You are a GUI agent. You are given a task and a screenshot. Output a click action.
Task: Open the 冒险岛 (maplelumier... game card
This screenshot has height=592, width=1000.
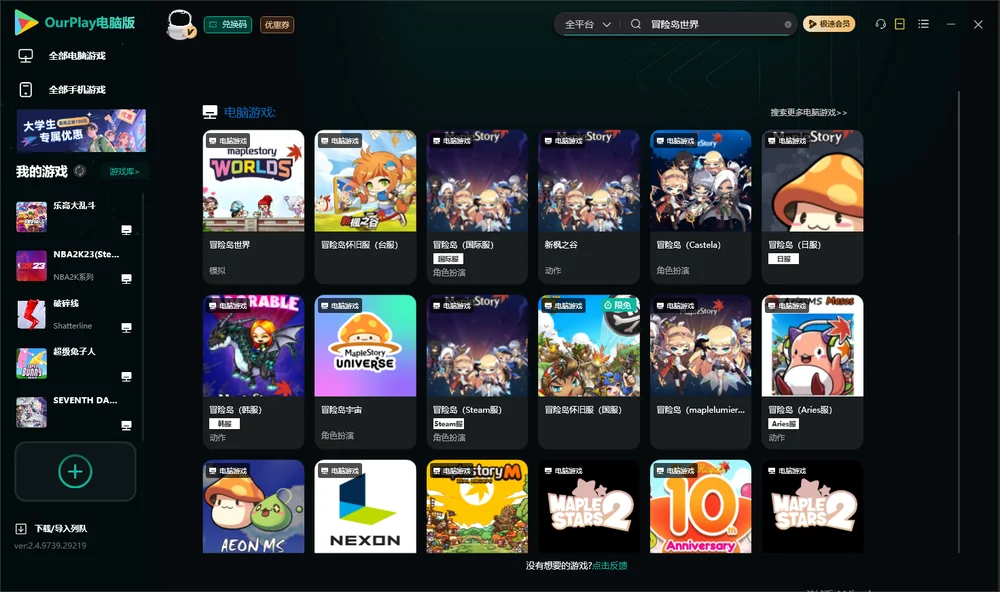pyautogui.click(x=701, y=372)
